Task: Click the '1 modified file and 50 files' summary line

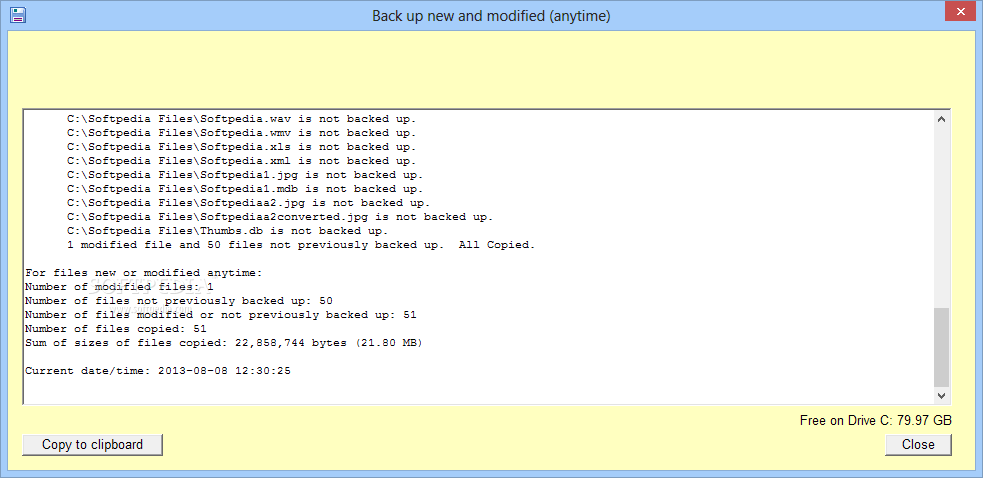Action: coord(302,245)
